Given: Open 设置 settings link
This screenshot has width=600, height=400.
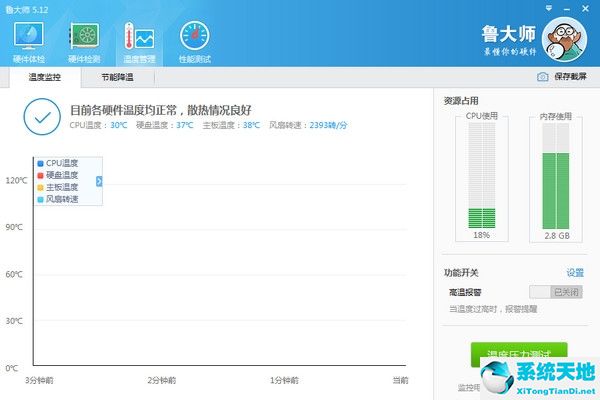Looking at the screenshot, I should (575, 273).
